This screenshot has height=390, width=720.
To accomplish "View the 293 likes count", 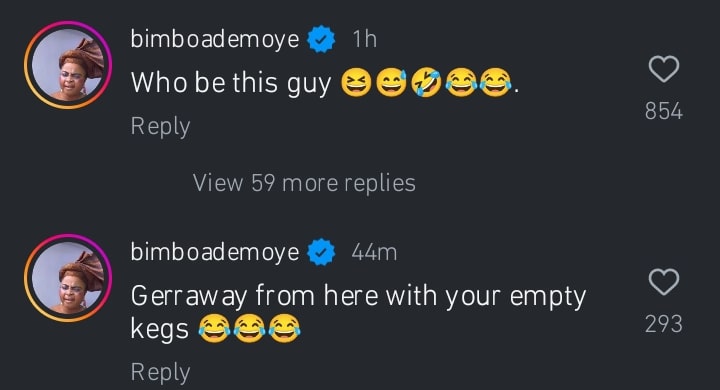I will (664, 324).
